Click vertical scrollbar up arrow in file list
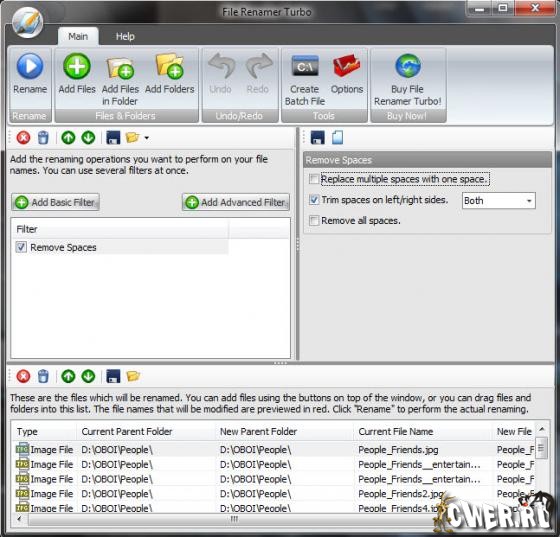560x537 pixels. click(x=541, y=429)
